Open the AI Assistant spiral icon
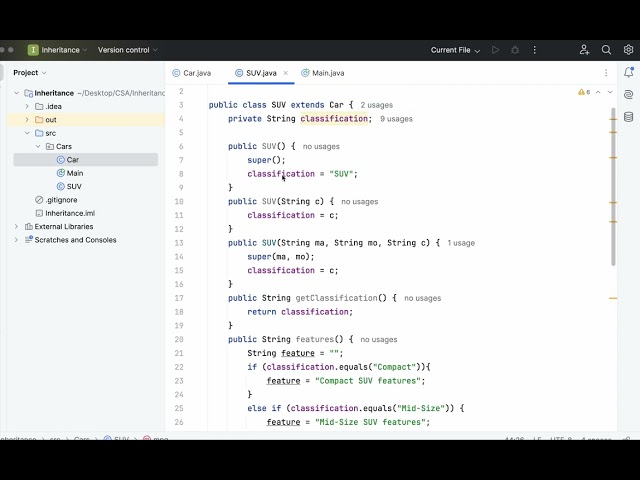 (629, 95)
